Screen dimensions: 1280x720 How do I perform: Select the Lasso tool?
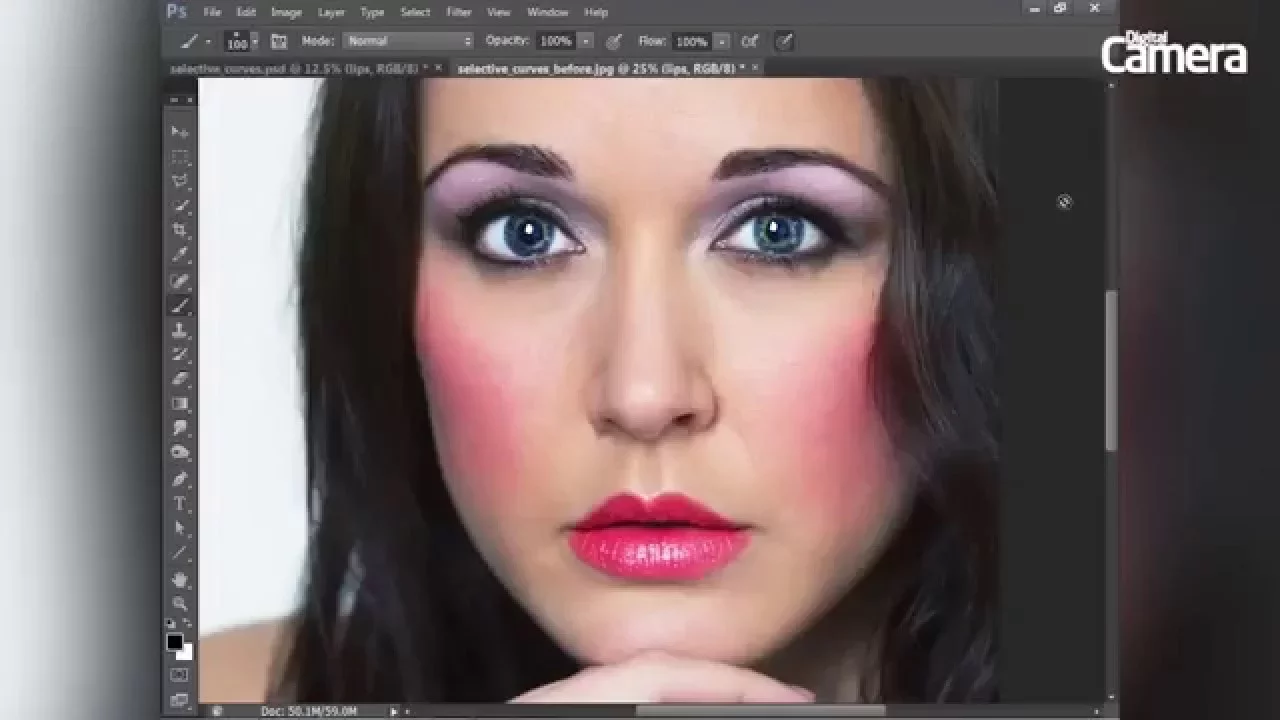click(x=180, y=181)
